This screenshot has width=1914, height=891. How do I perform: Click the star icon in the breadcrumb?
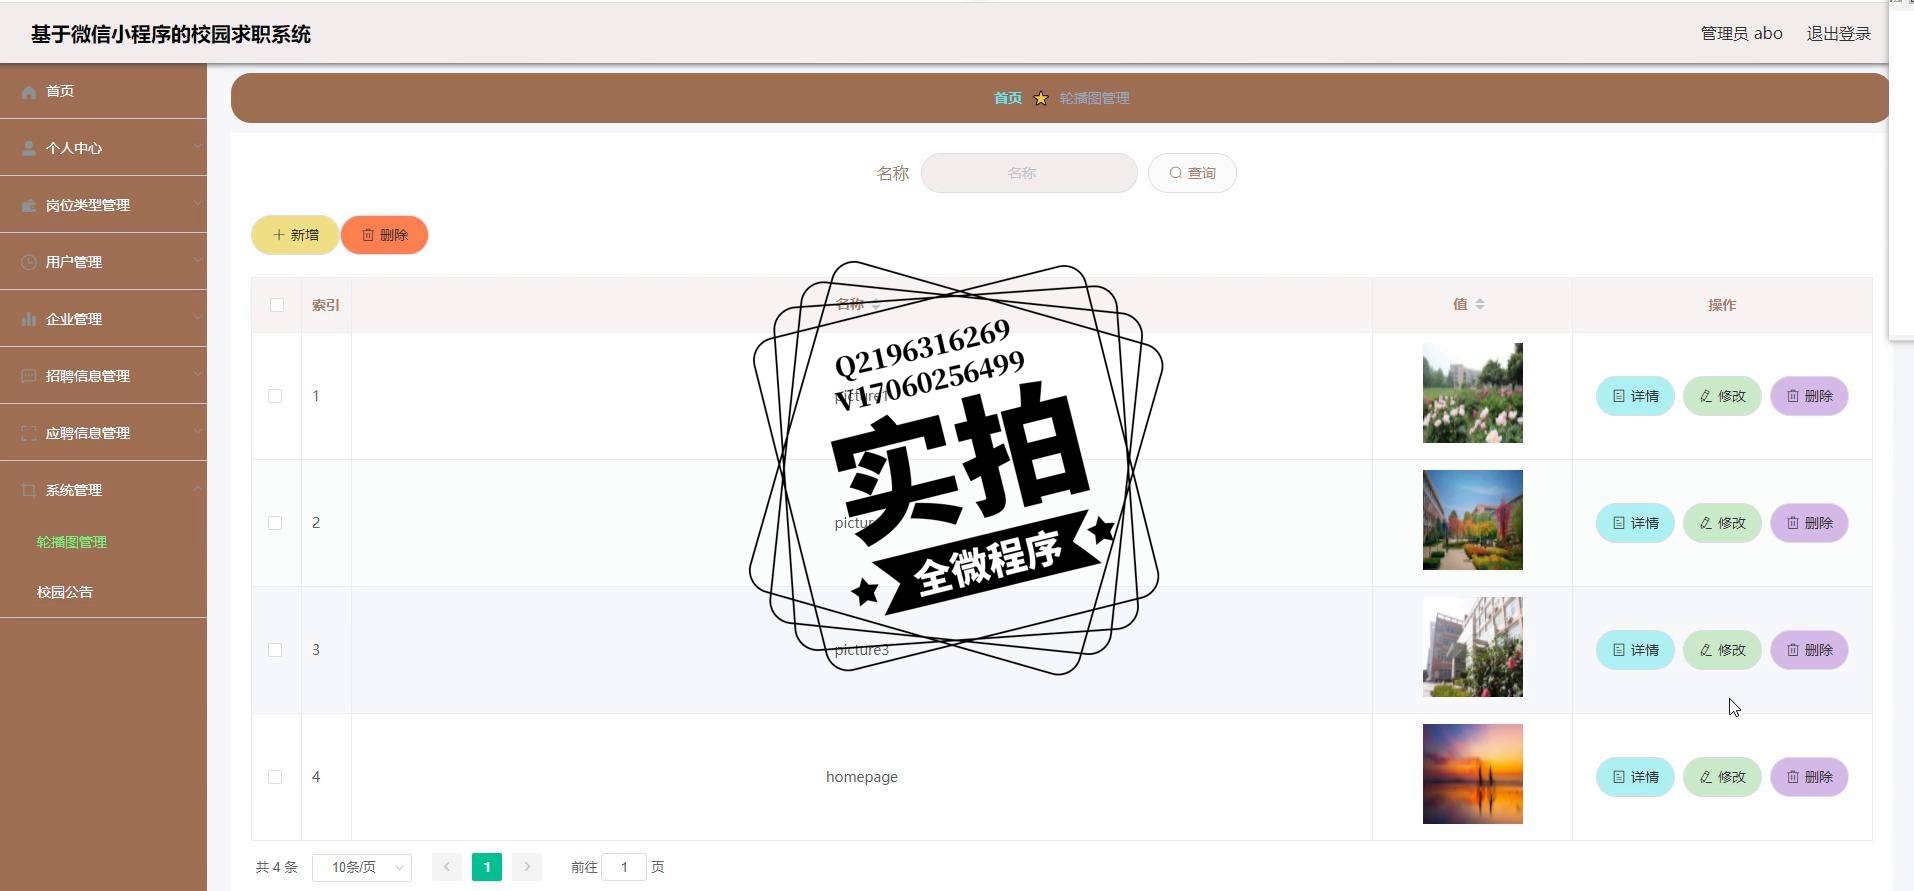tap(1041, 98)
